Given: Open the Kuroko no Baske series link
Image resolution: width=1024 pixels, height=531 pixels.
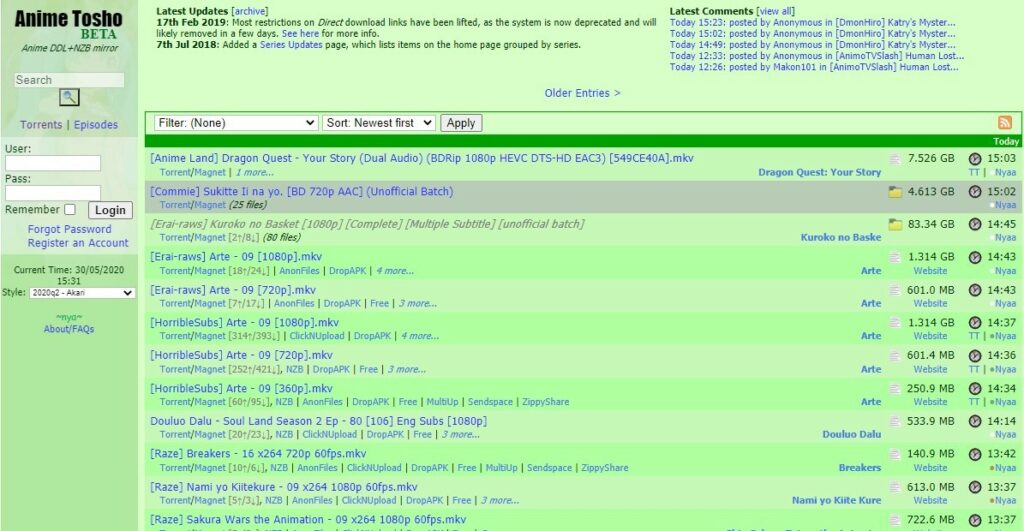Looking at the screenshot, I should (840, 238).
